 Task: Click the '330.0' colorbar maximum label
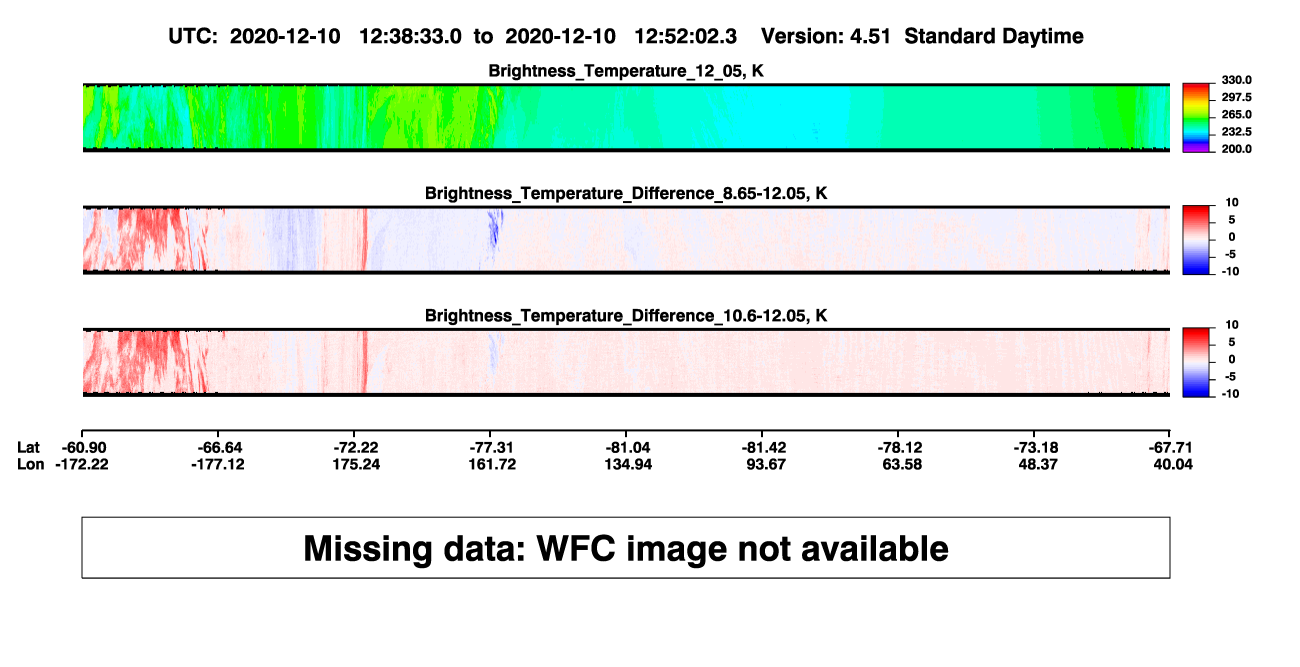click(1236, 80)
